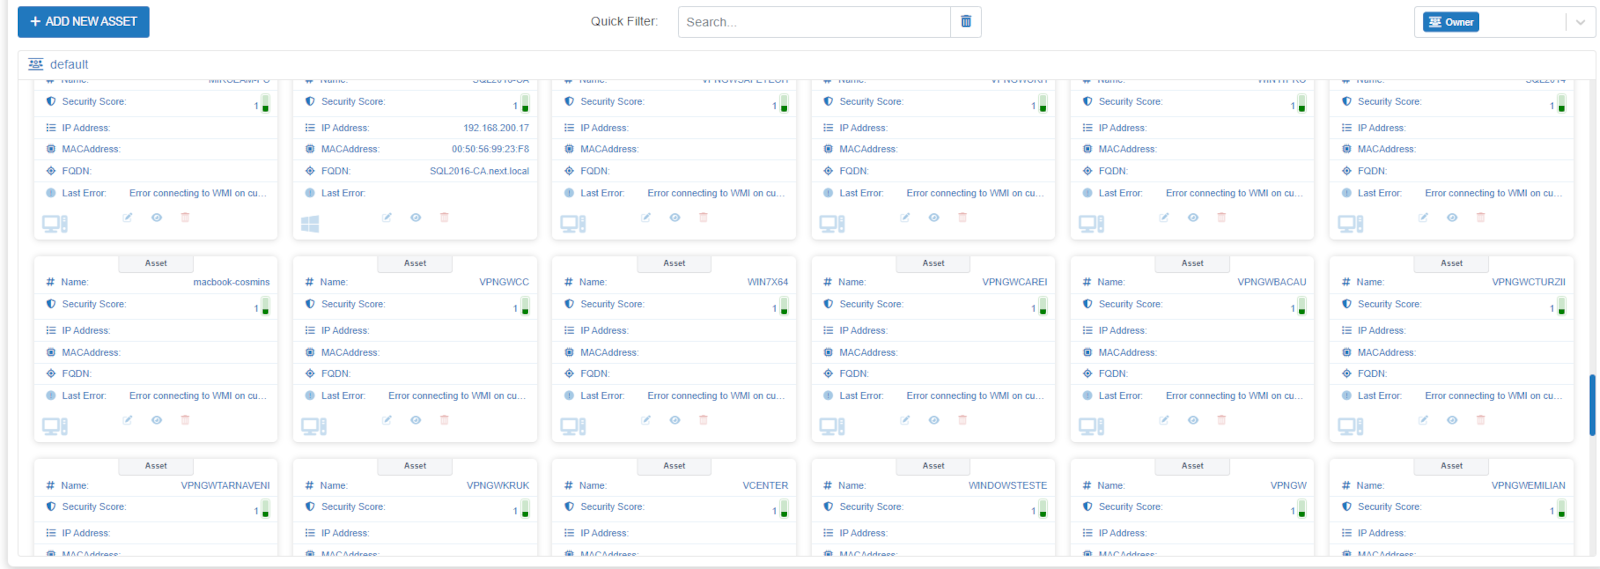The width and height of the screenshot is (1600, 569).
Task: Click the FQDN value SQL2016-CA.next.local
Action: point(479,171)
